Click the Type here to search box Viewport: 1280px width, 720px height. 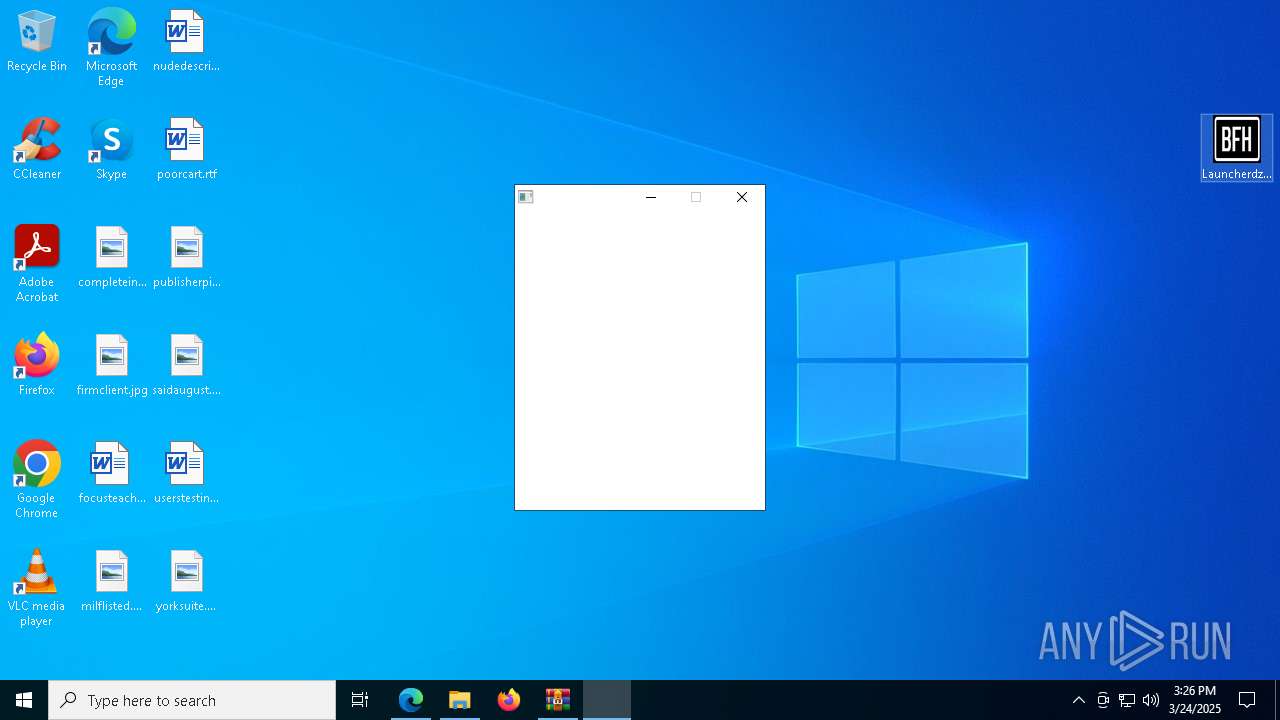[192, 700]
